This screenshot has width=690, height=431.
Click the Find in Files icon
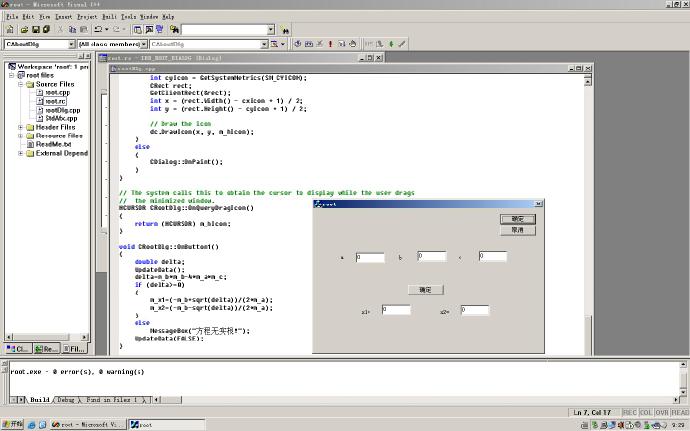tap(174, 29)
